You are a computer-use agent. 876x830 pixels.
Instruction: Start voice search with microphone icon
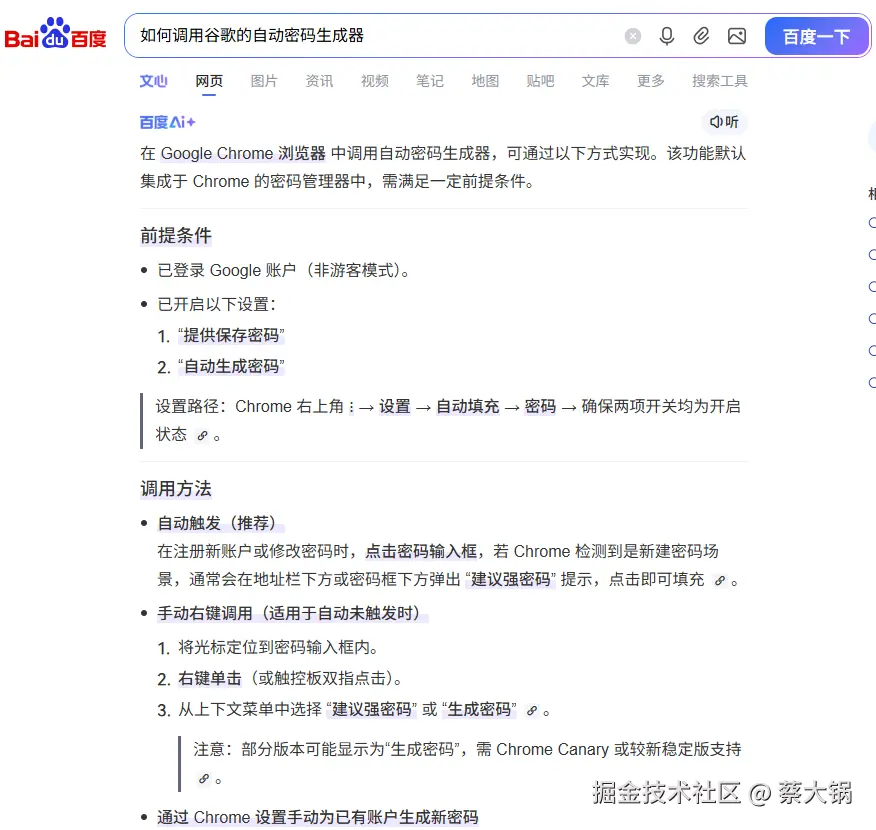(x=666, y=36)
